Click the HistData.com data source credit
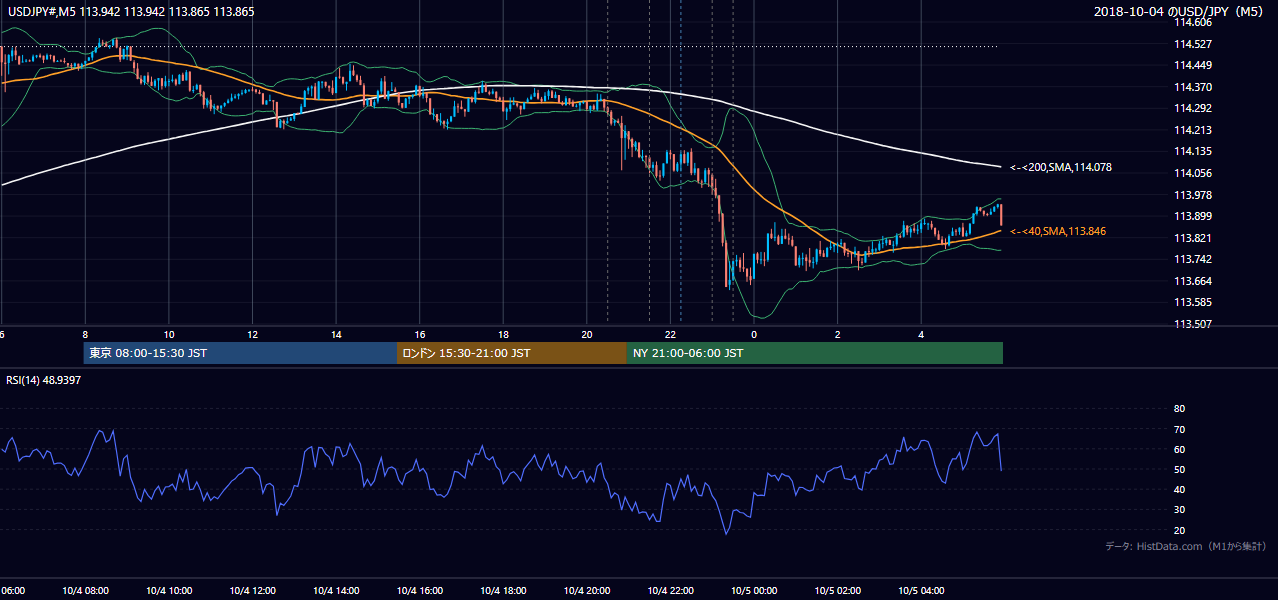The width and height of the screenshot is (1278, 600). [x=1186, y=546]
